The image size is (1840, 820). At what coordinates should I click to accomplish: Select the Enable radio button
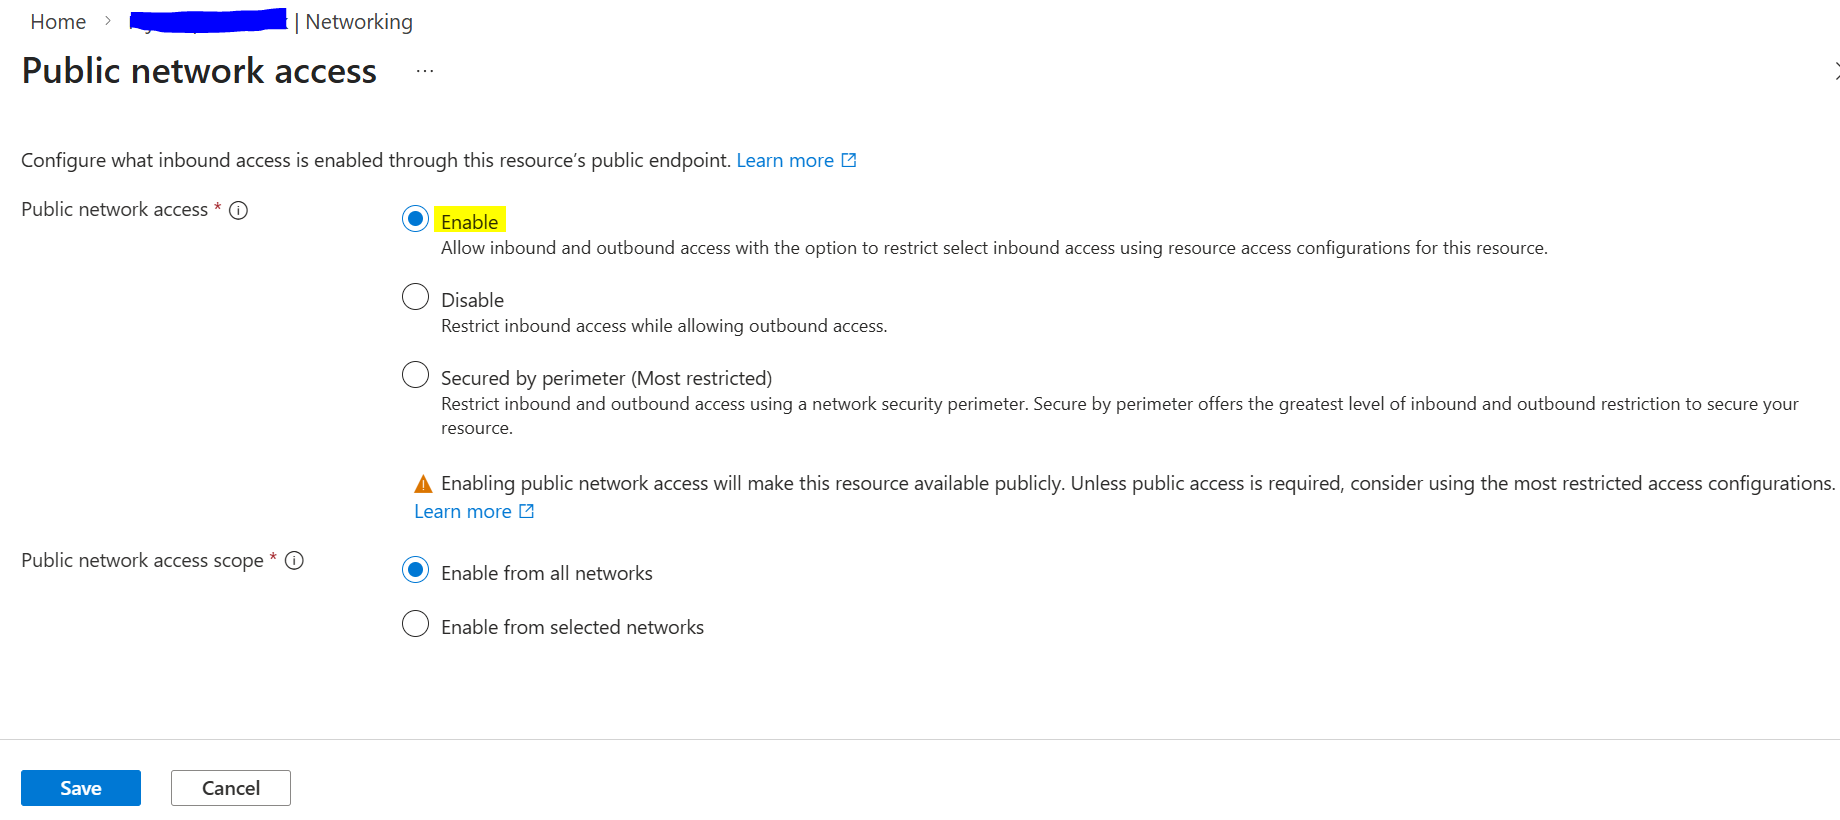(415, 219)
